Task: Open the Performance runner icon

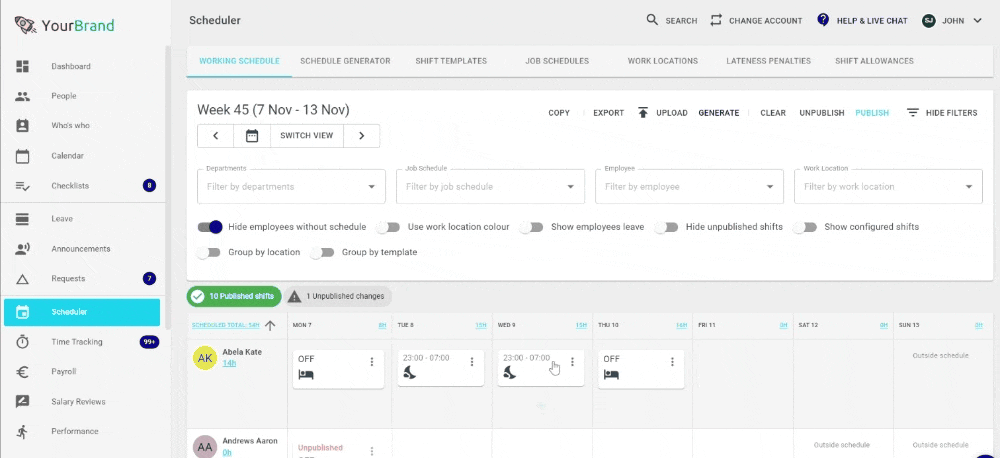Action: [x=22, y=431]
